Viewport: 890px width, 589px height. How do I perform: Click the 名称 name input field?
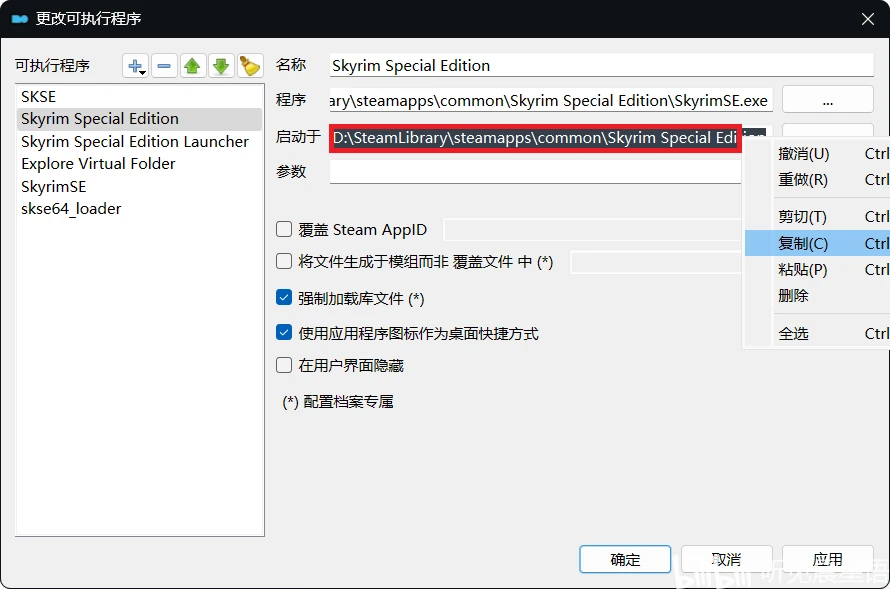601,65
